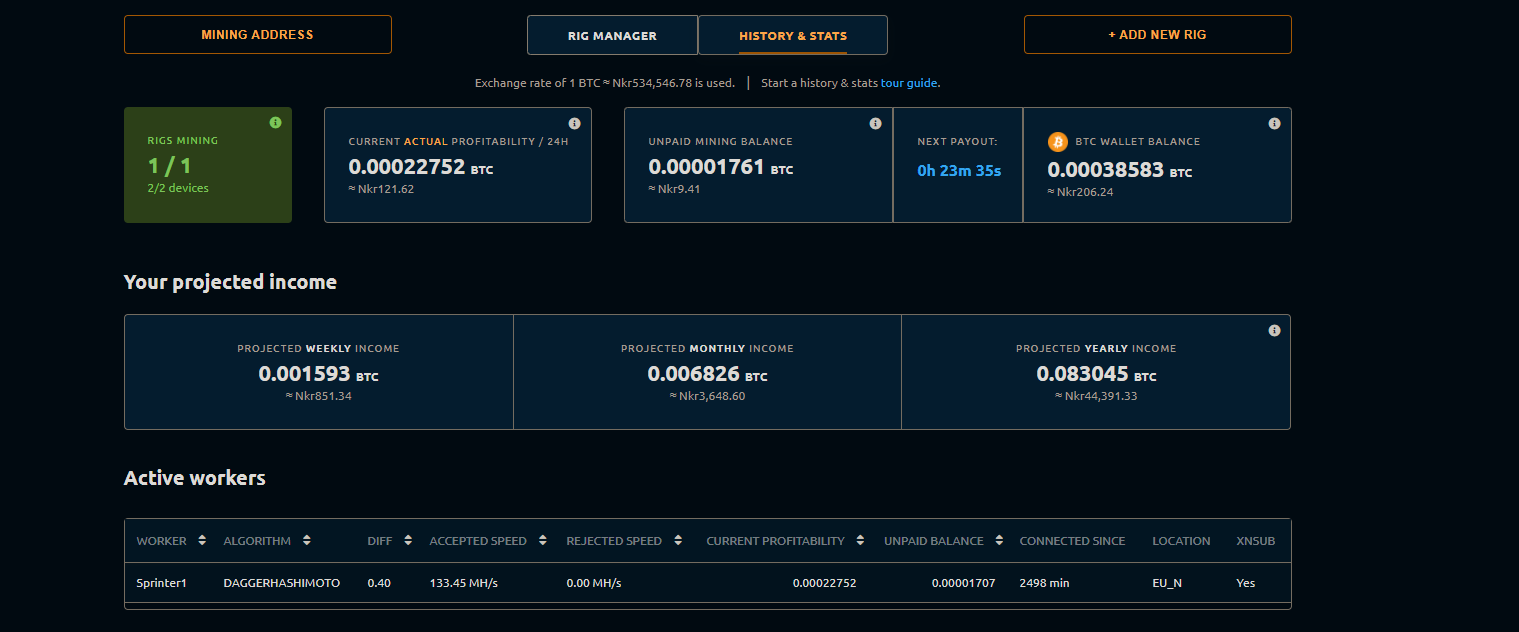The image size is (1519, 632).
Task: Sort by Accepted Speed column arrows
Action: tap(543, 541)
